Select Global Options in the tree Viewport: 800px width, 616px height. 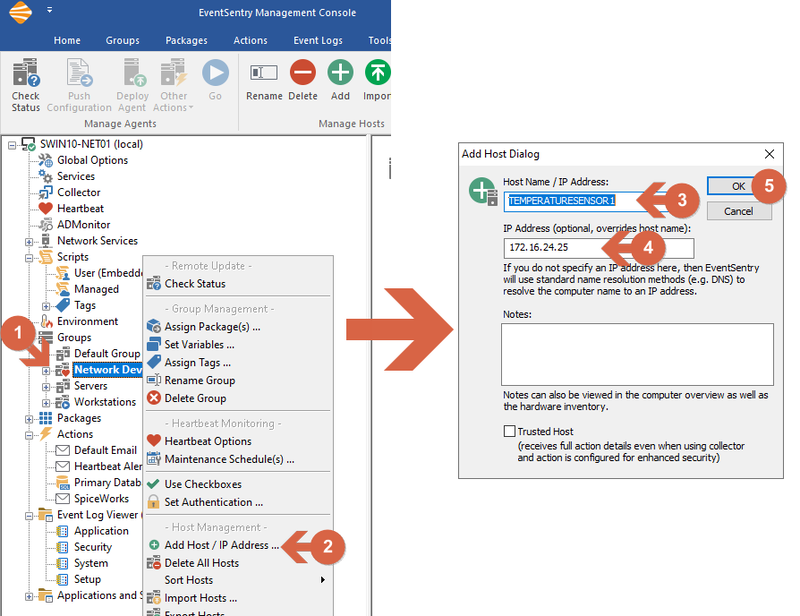click(x=92, y=160)
